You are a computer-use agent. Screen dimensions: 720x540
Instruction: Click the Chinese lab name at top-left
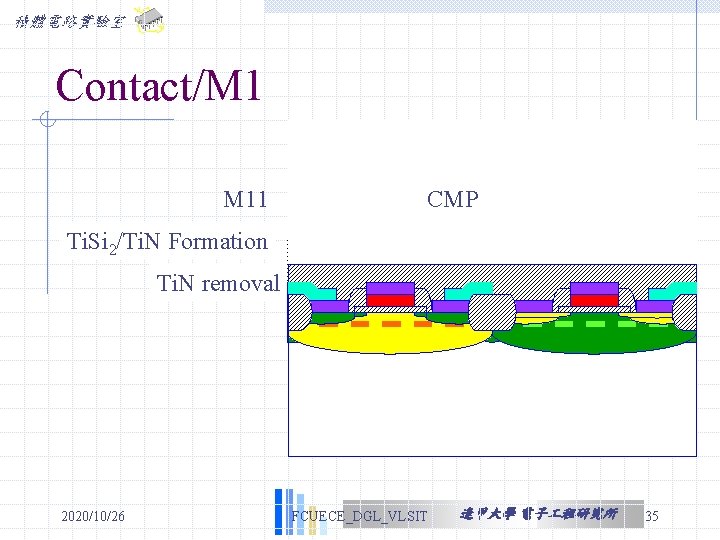70,22
